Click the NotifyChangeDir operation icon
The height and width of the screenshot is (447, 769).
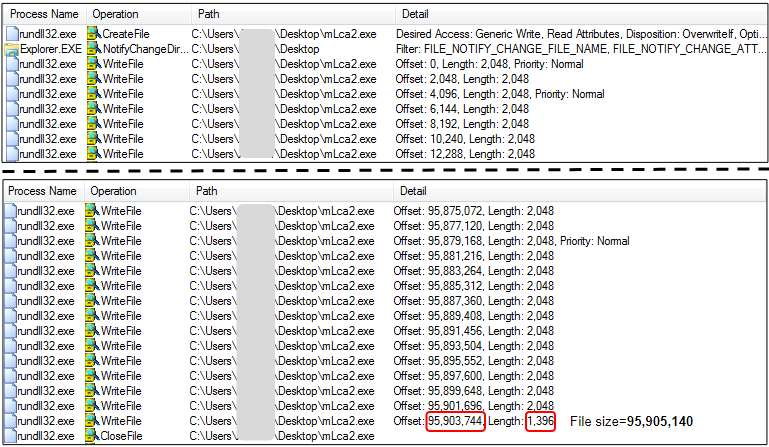pos(94,48)
